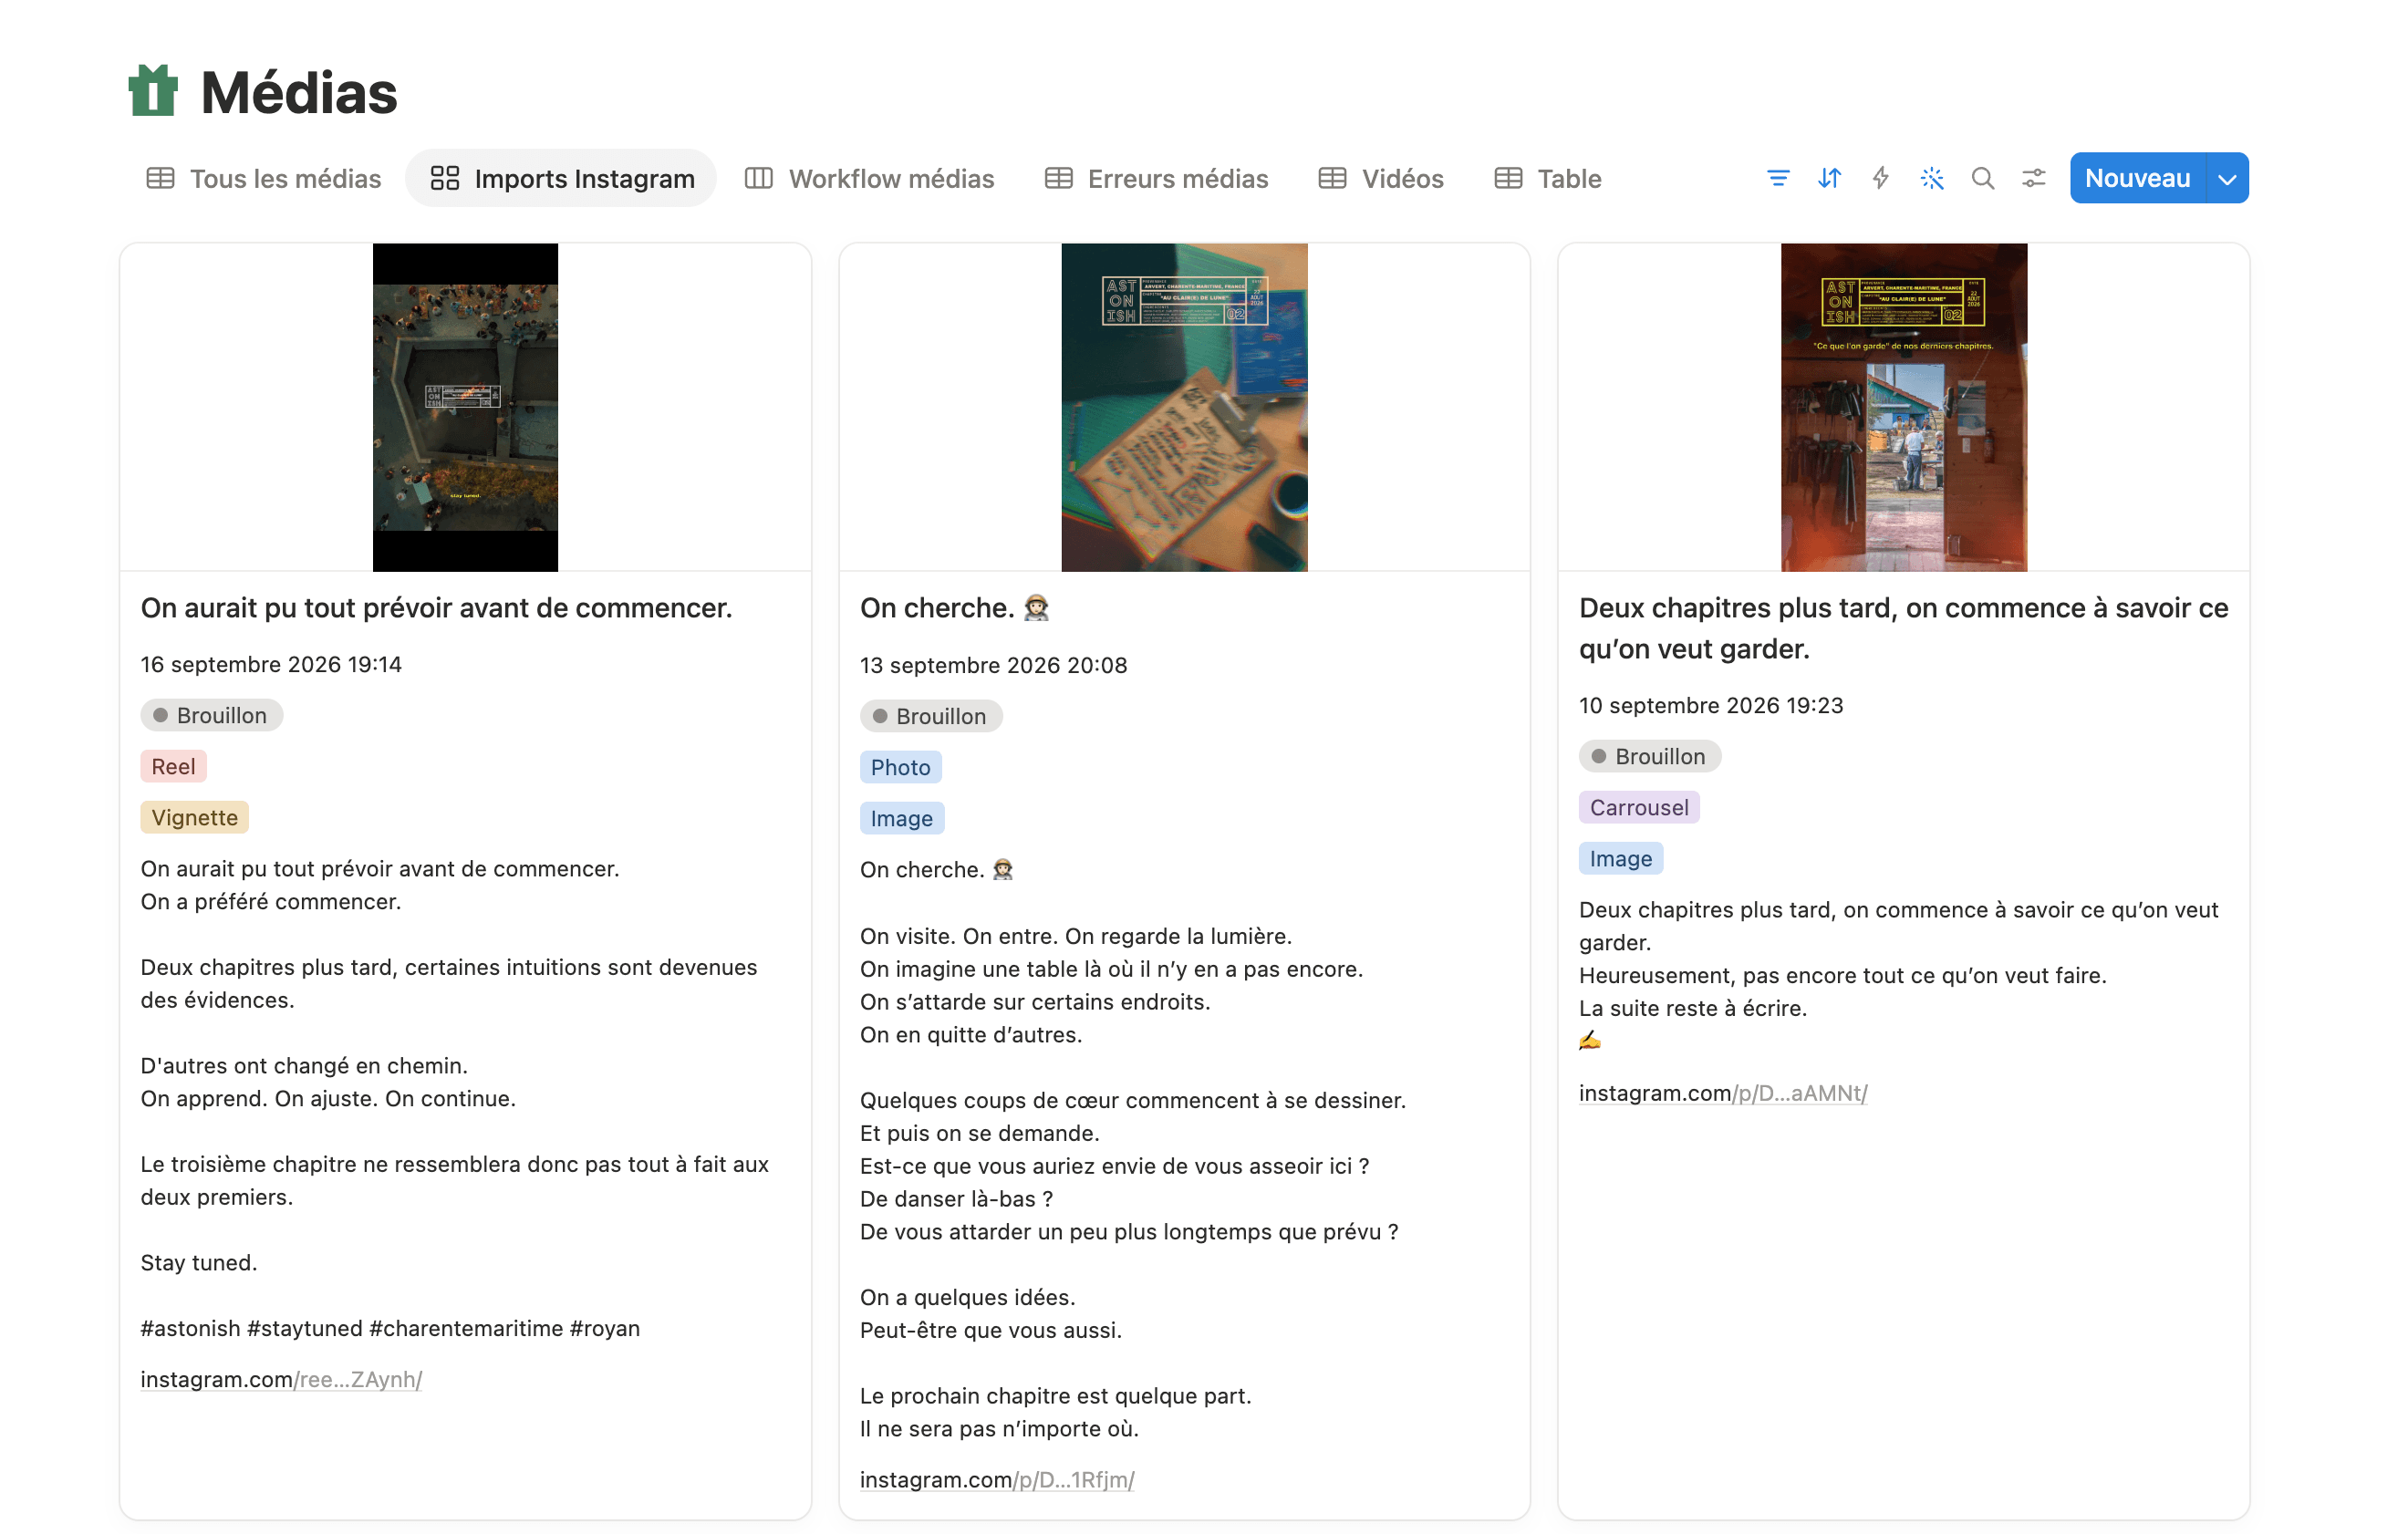Open the Vidéos tab
This screenshot has width=2408, height=1534.
click(x=1381, y=178)
